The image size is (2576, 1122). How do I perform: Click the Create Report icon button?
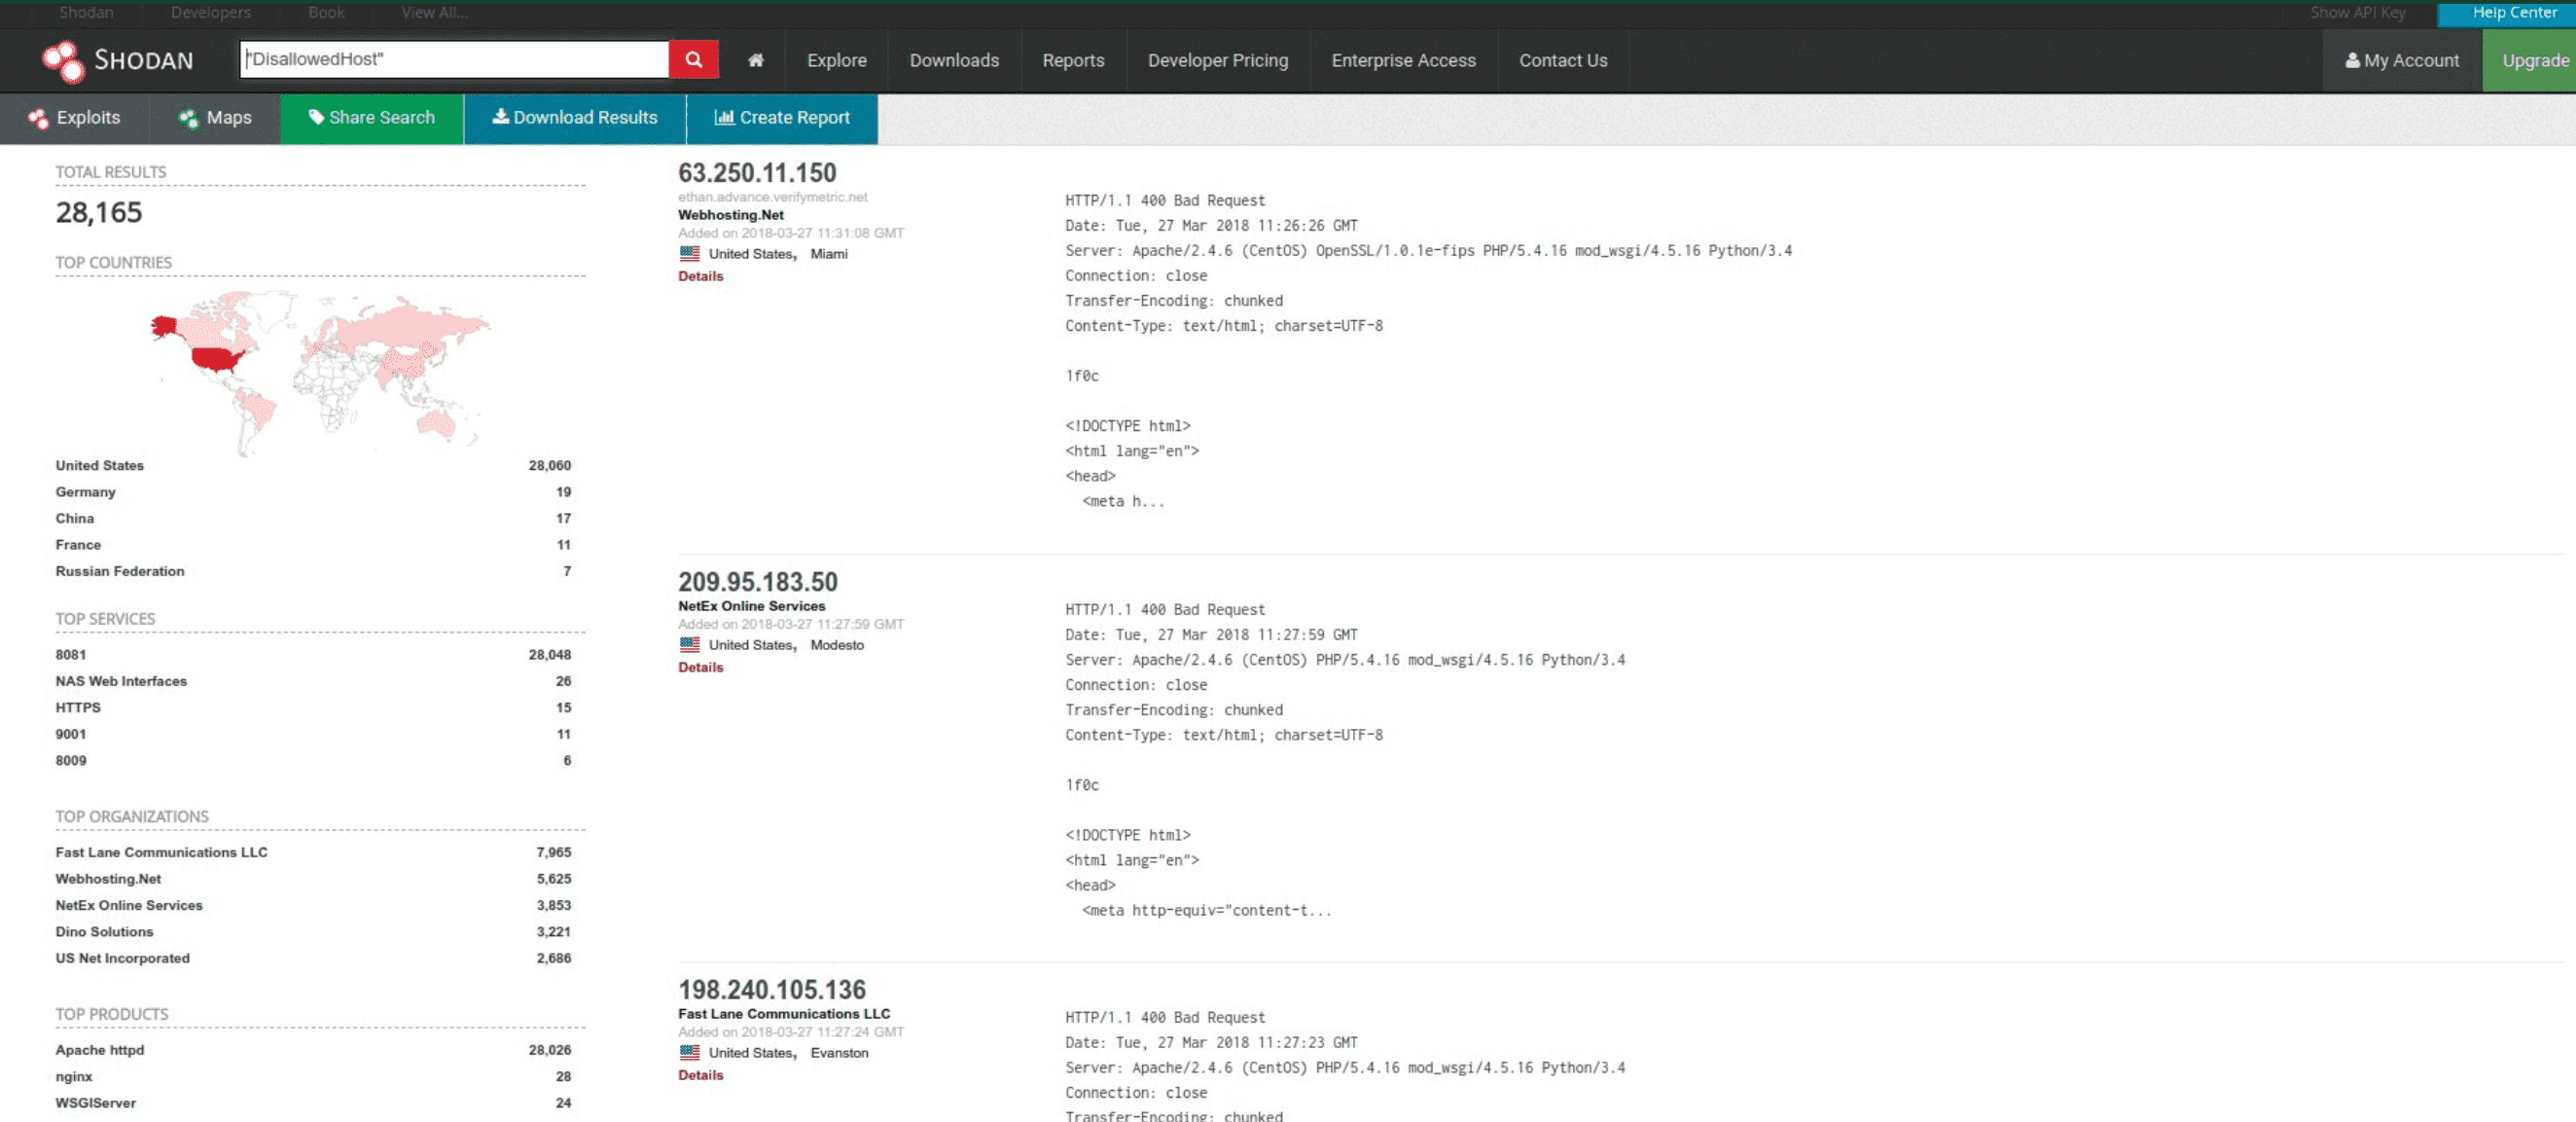click(782, 117)
